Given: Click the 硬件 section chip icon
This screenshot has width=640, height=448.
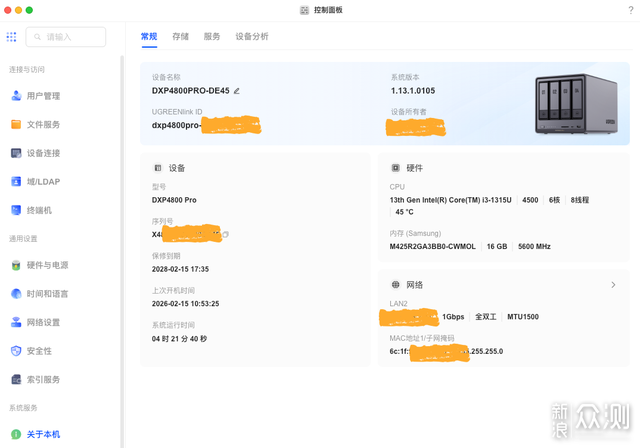Looking at the screenshot, I should tap(396, 168).
